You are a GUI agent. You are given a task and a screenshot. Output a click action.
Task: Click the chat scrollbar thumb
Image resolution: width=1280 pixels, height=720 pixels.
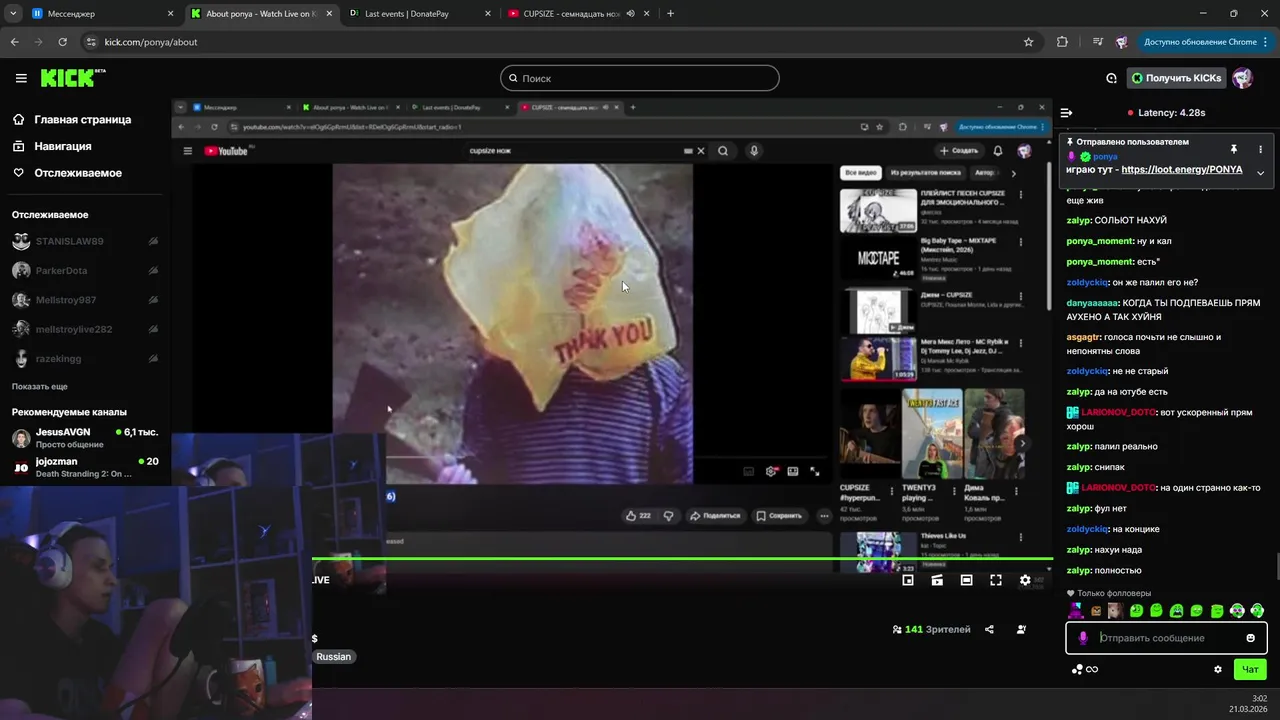point(1276,566)
